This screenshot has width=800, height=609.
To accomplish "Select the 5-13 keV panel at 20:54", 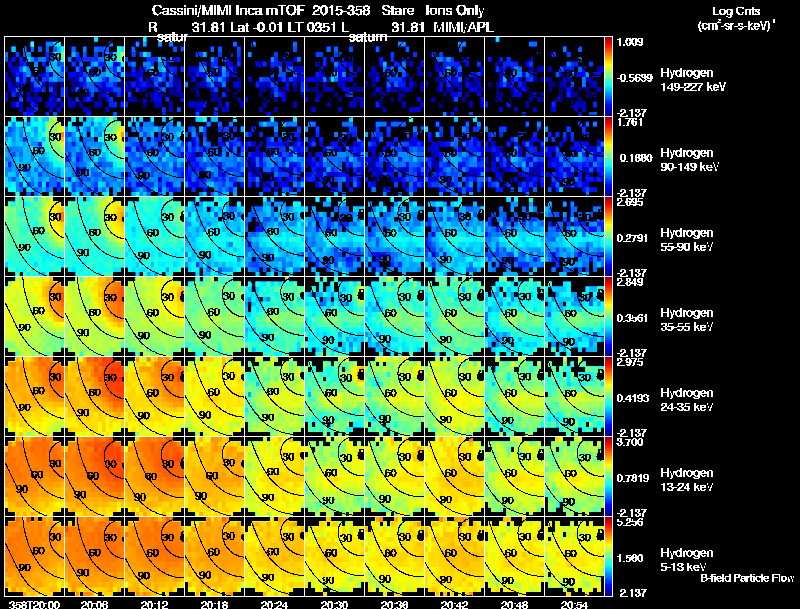I will pyautogui.click(x=574, y=557).
